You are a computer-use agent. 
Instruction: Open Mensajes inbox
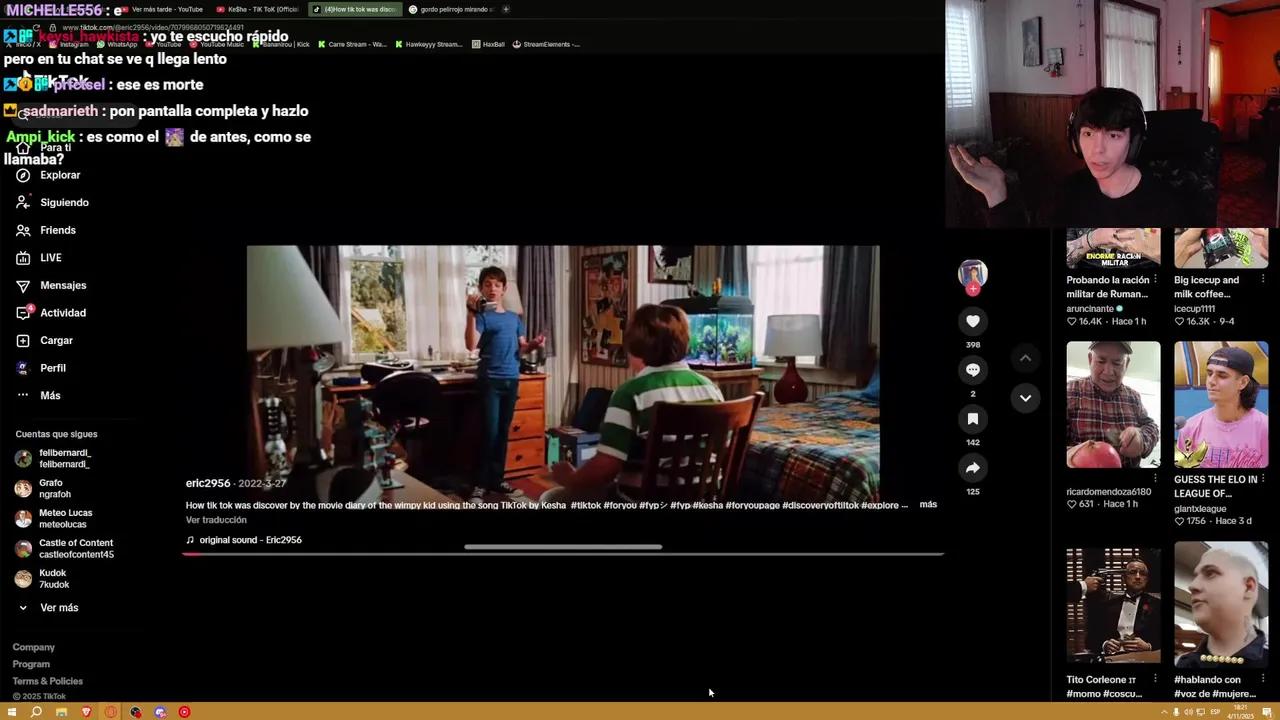[x=51, y=285]
